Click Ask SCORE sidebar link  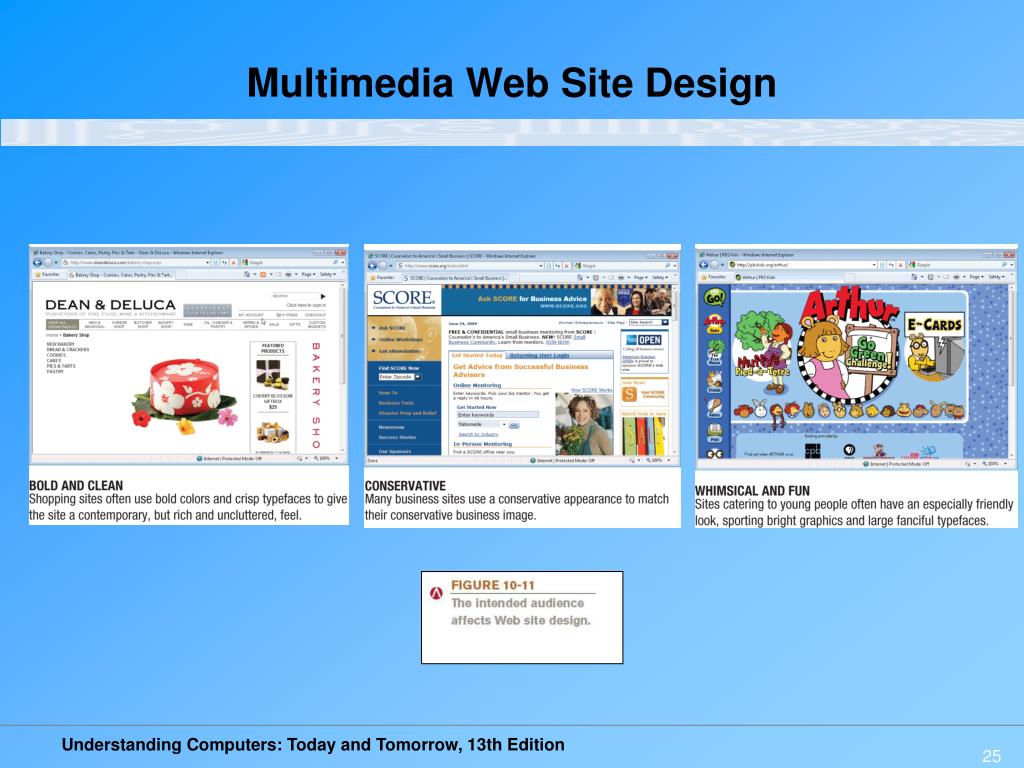pos(392,328)
